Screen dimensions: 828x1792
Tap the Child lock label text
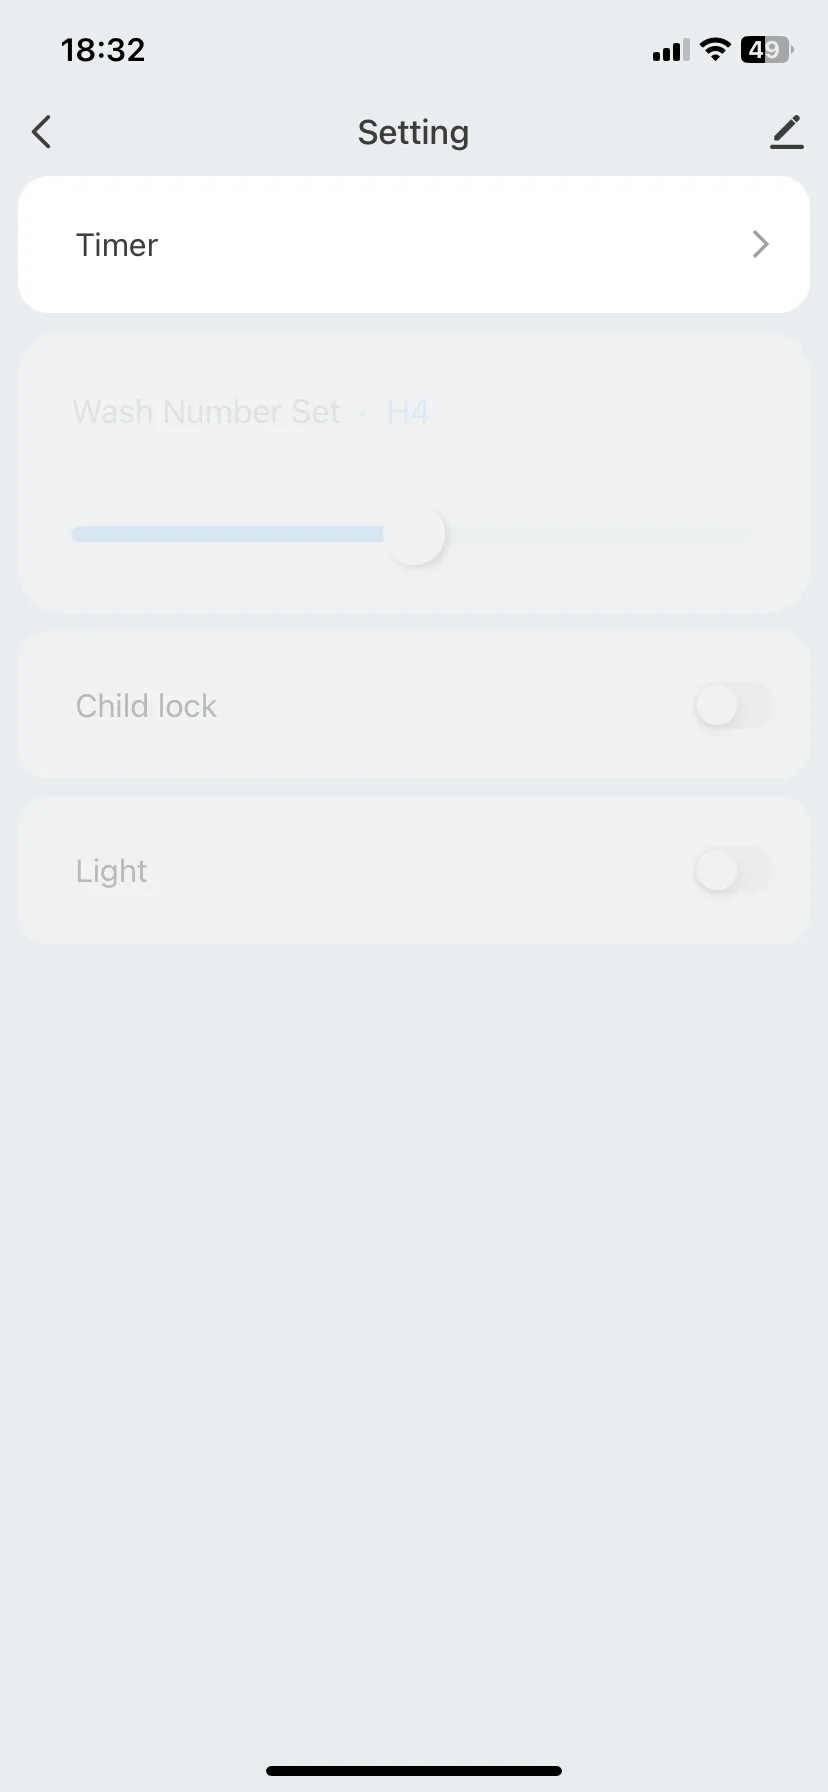click(x=146, y=706)
